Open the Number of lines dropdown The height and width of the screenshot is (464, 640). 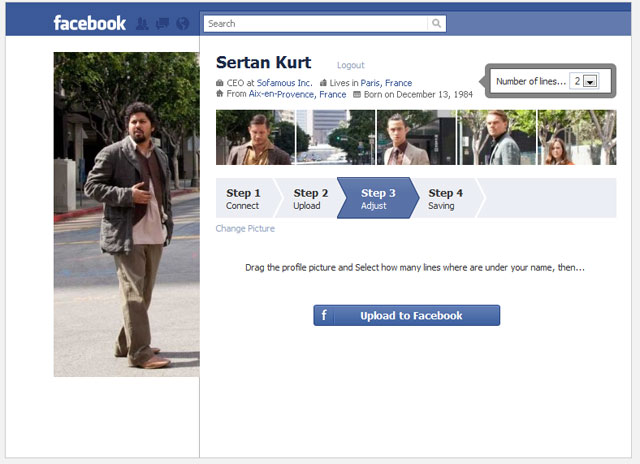[x=584, y=81]
